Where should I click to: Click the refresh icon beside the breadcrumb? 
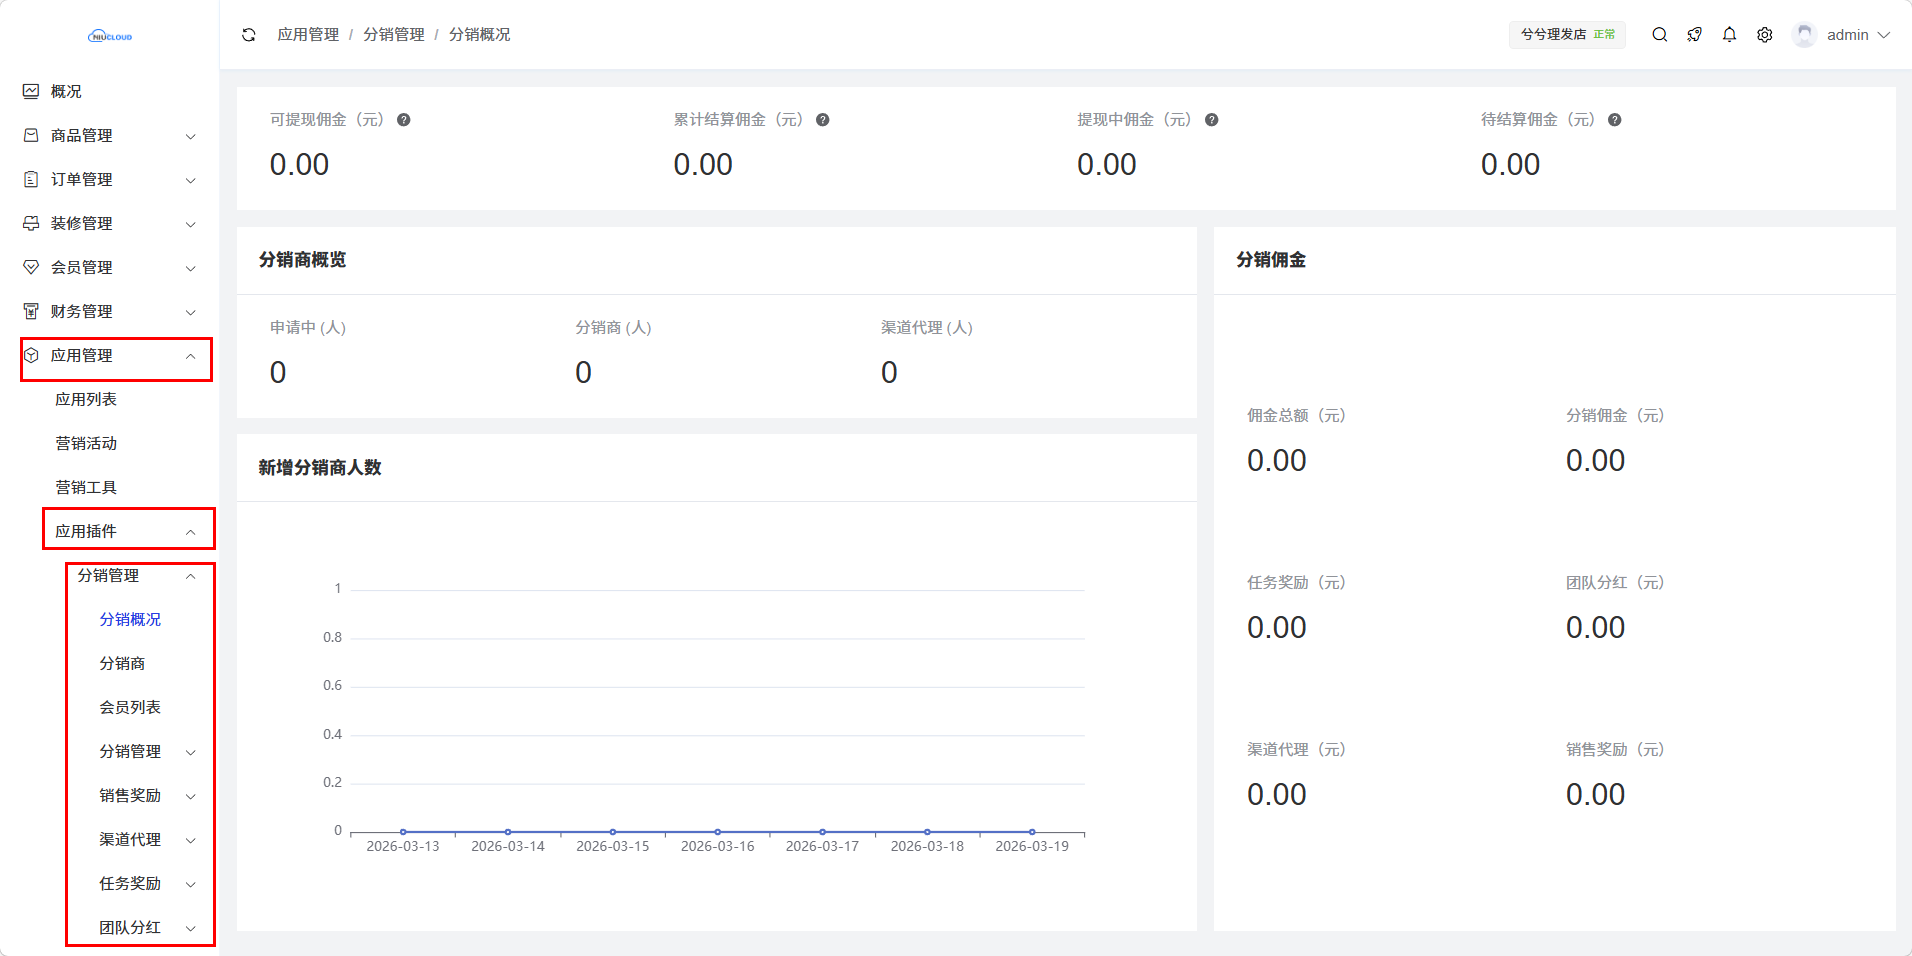(249, 35)
